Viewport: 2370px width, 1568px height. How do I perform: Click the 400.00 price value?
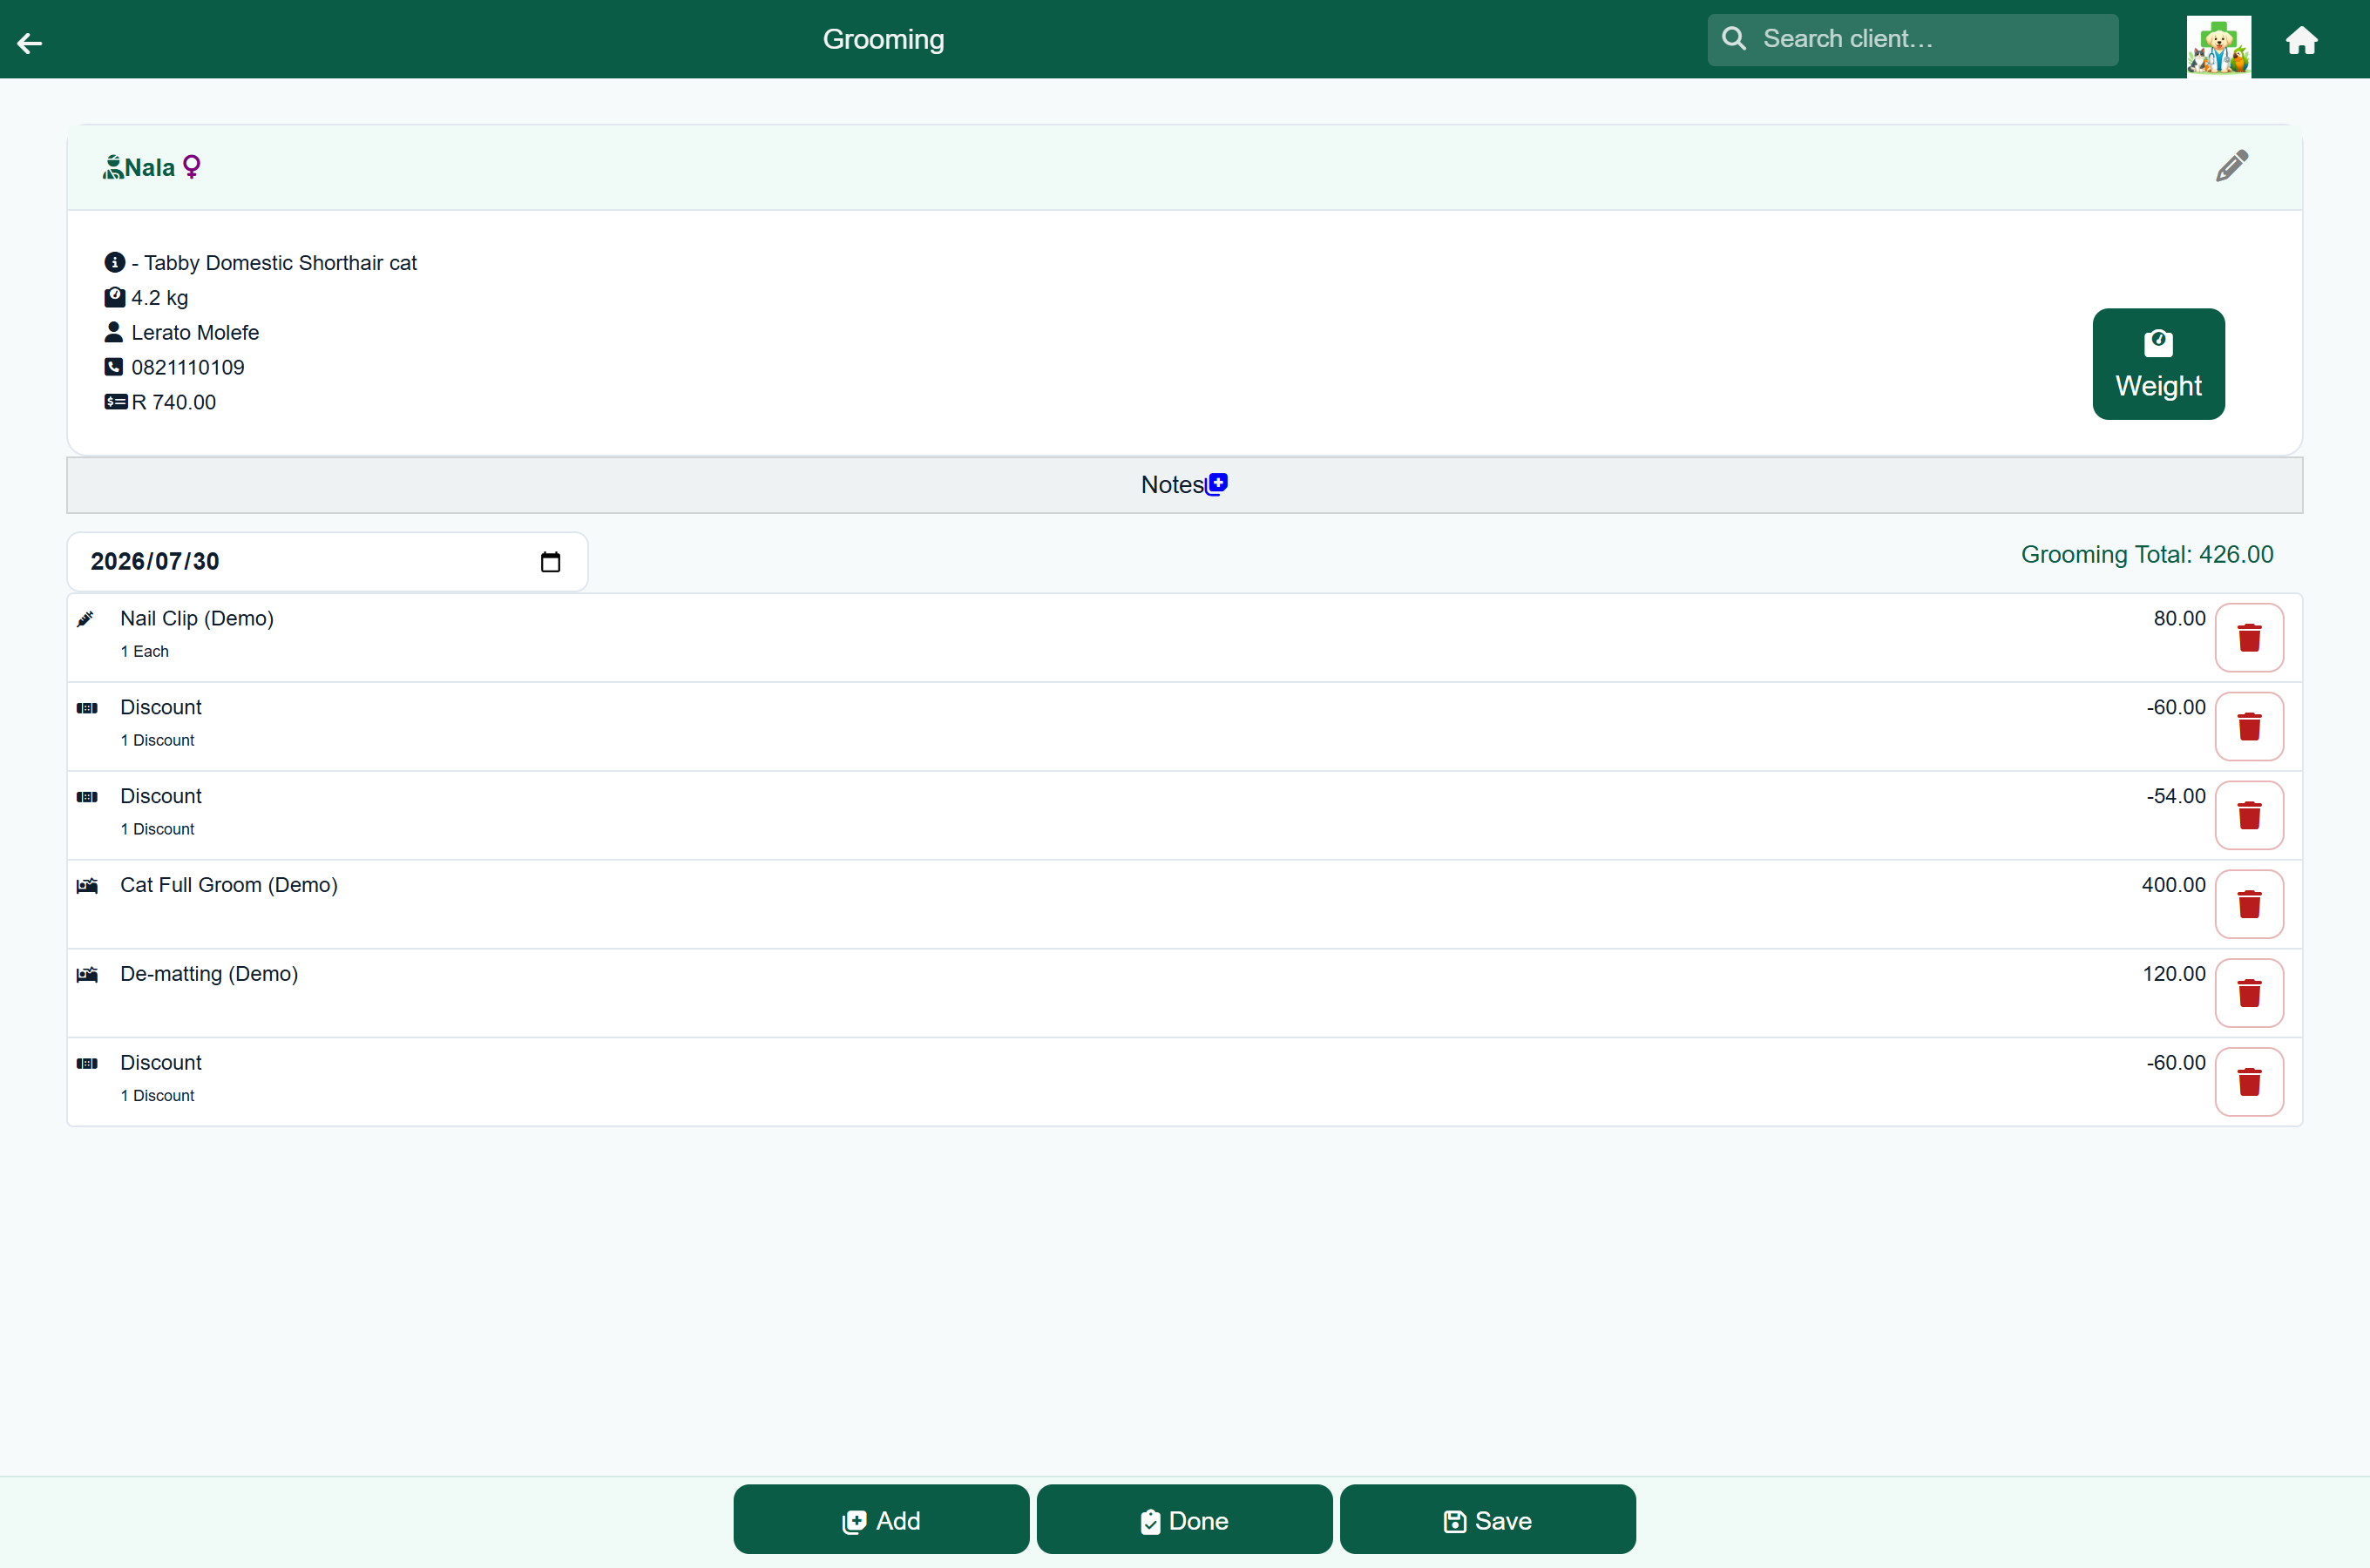pyautogui.click(x=2173, y=885)
